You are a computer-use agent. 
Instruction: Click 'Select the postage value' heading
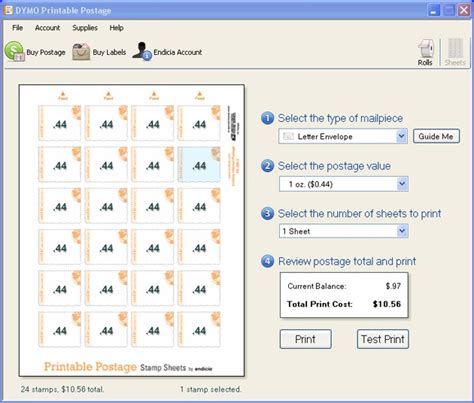pyautogui.click(x=334, y=166)
